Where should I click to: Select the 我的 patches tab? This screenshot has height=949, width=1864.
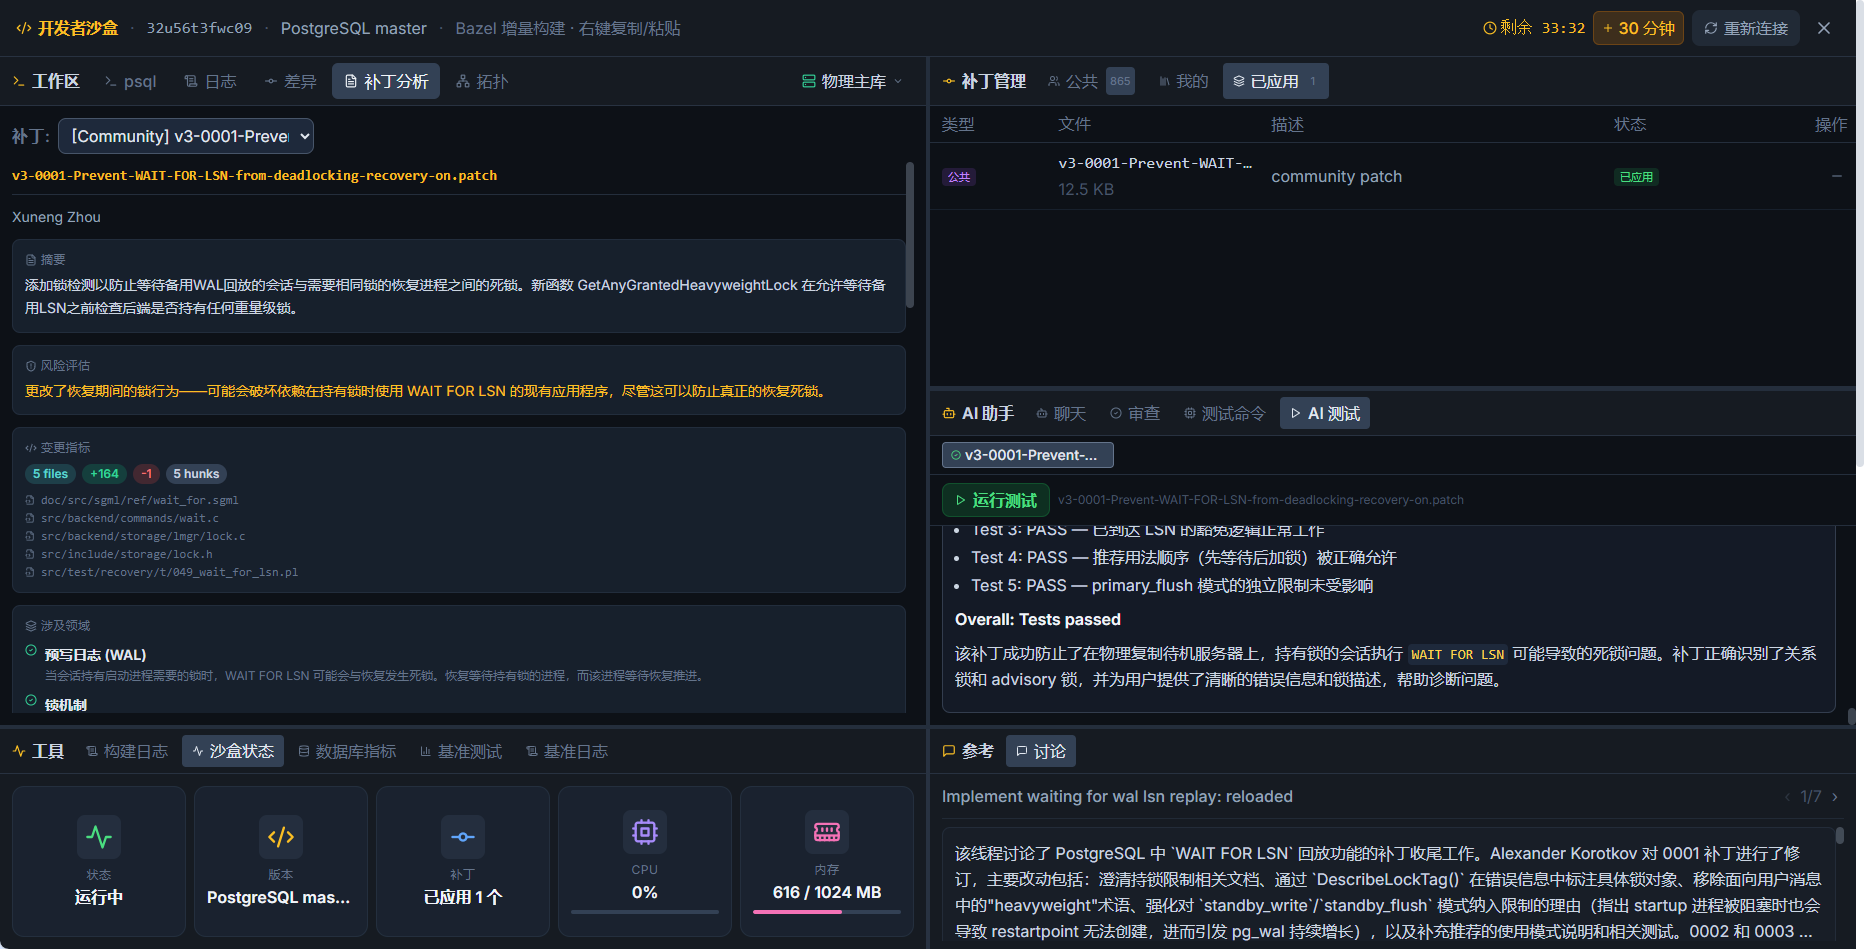pos(1184,81)
